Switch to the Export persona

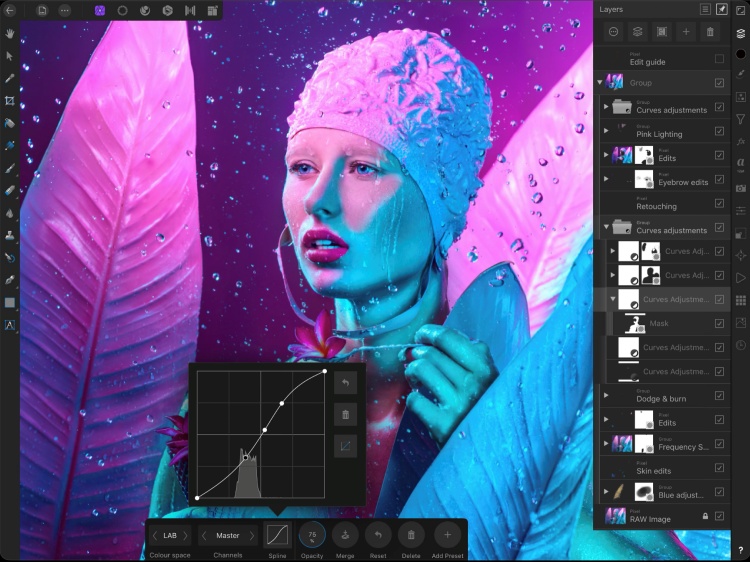(212, 10)
